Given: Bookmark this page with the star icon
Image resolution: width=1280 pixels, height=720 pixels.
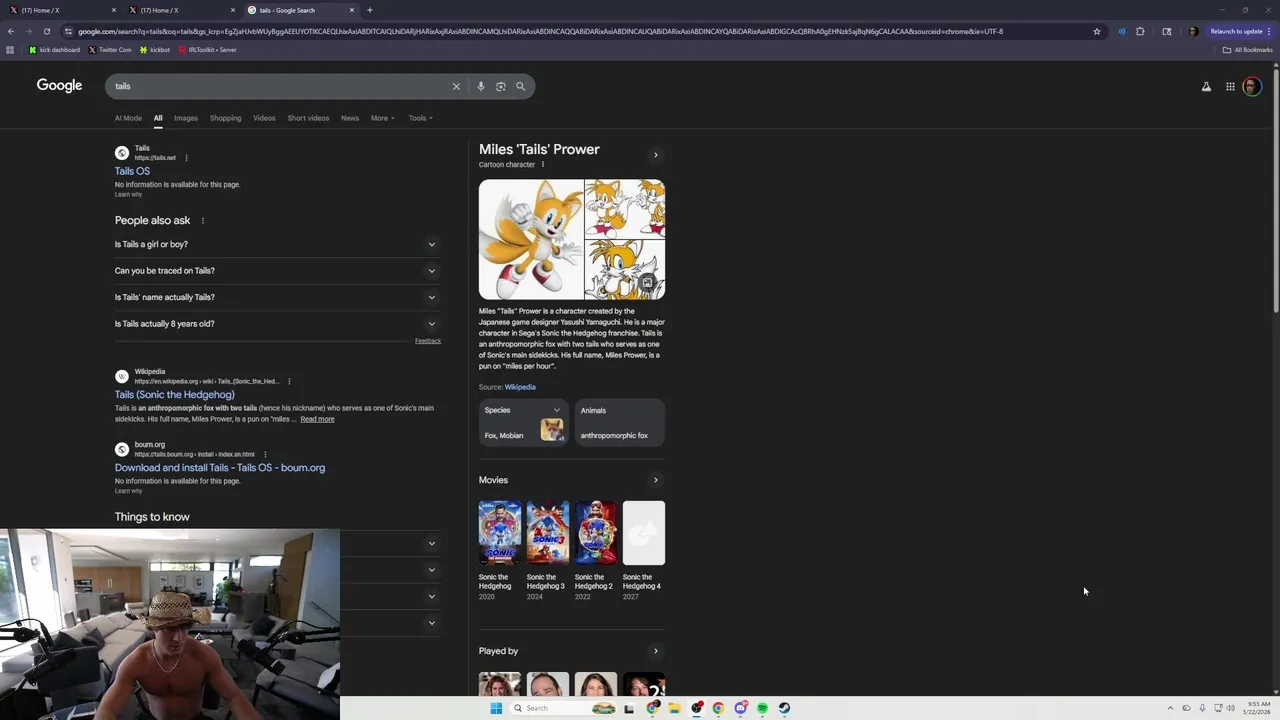Looking at the screenshot, I should point(1097,31).
